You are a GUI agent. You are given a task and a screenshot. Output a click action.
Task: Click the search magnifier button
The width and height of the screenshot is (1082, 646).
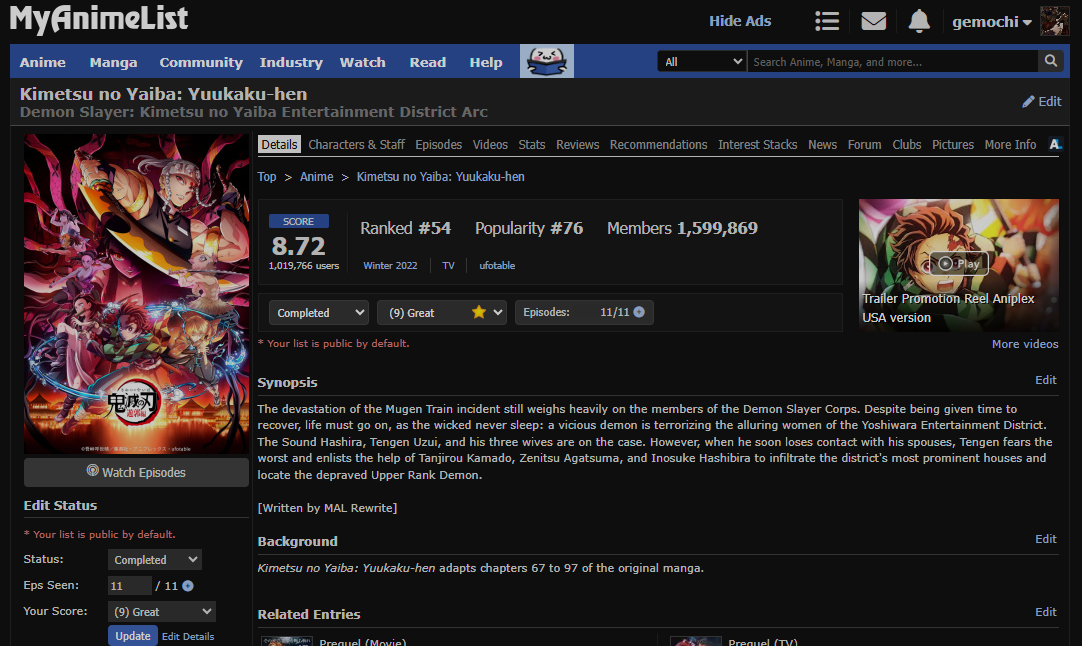1050,61
